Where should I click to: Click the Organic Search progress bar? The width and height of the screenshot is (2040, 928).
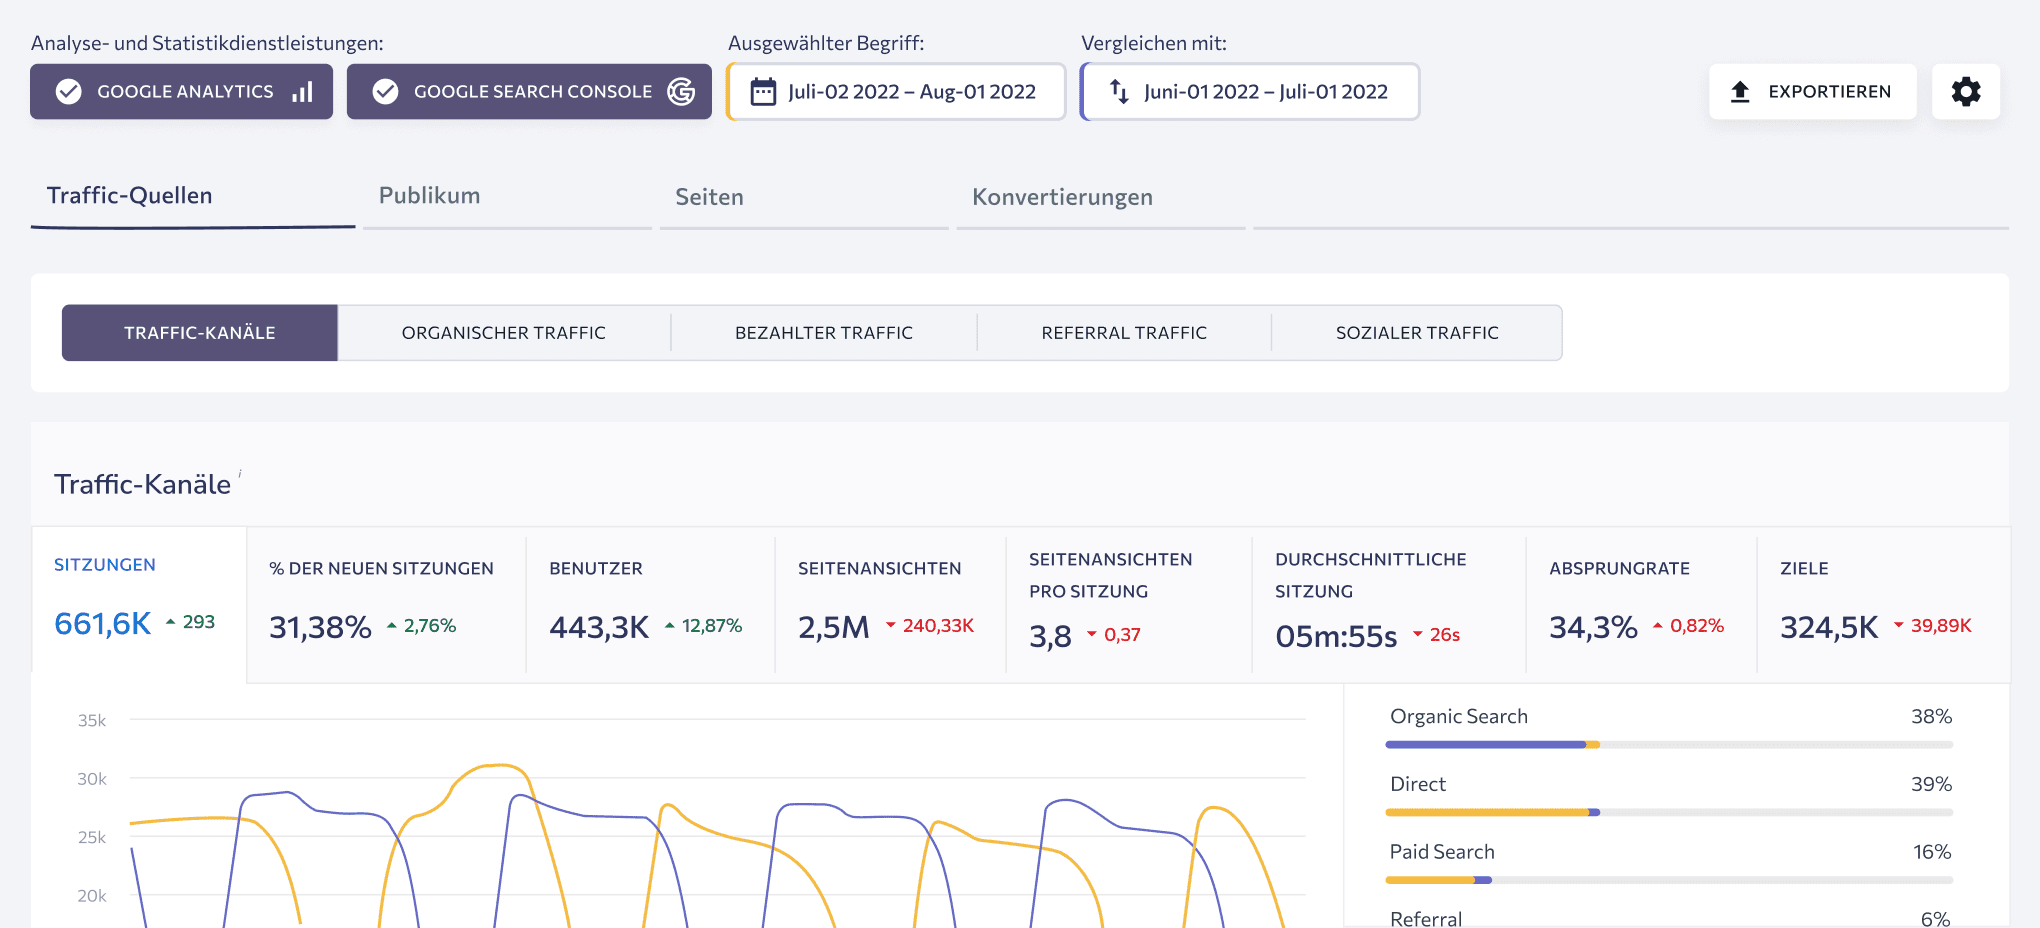(1669, 745)
